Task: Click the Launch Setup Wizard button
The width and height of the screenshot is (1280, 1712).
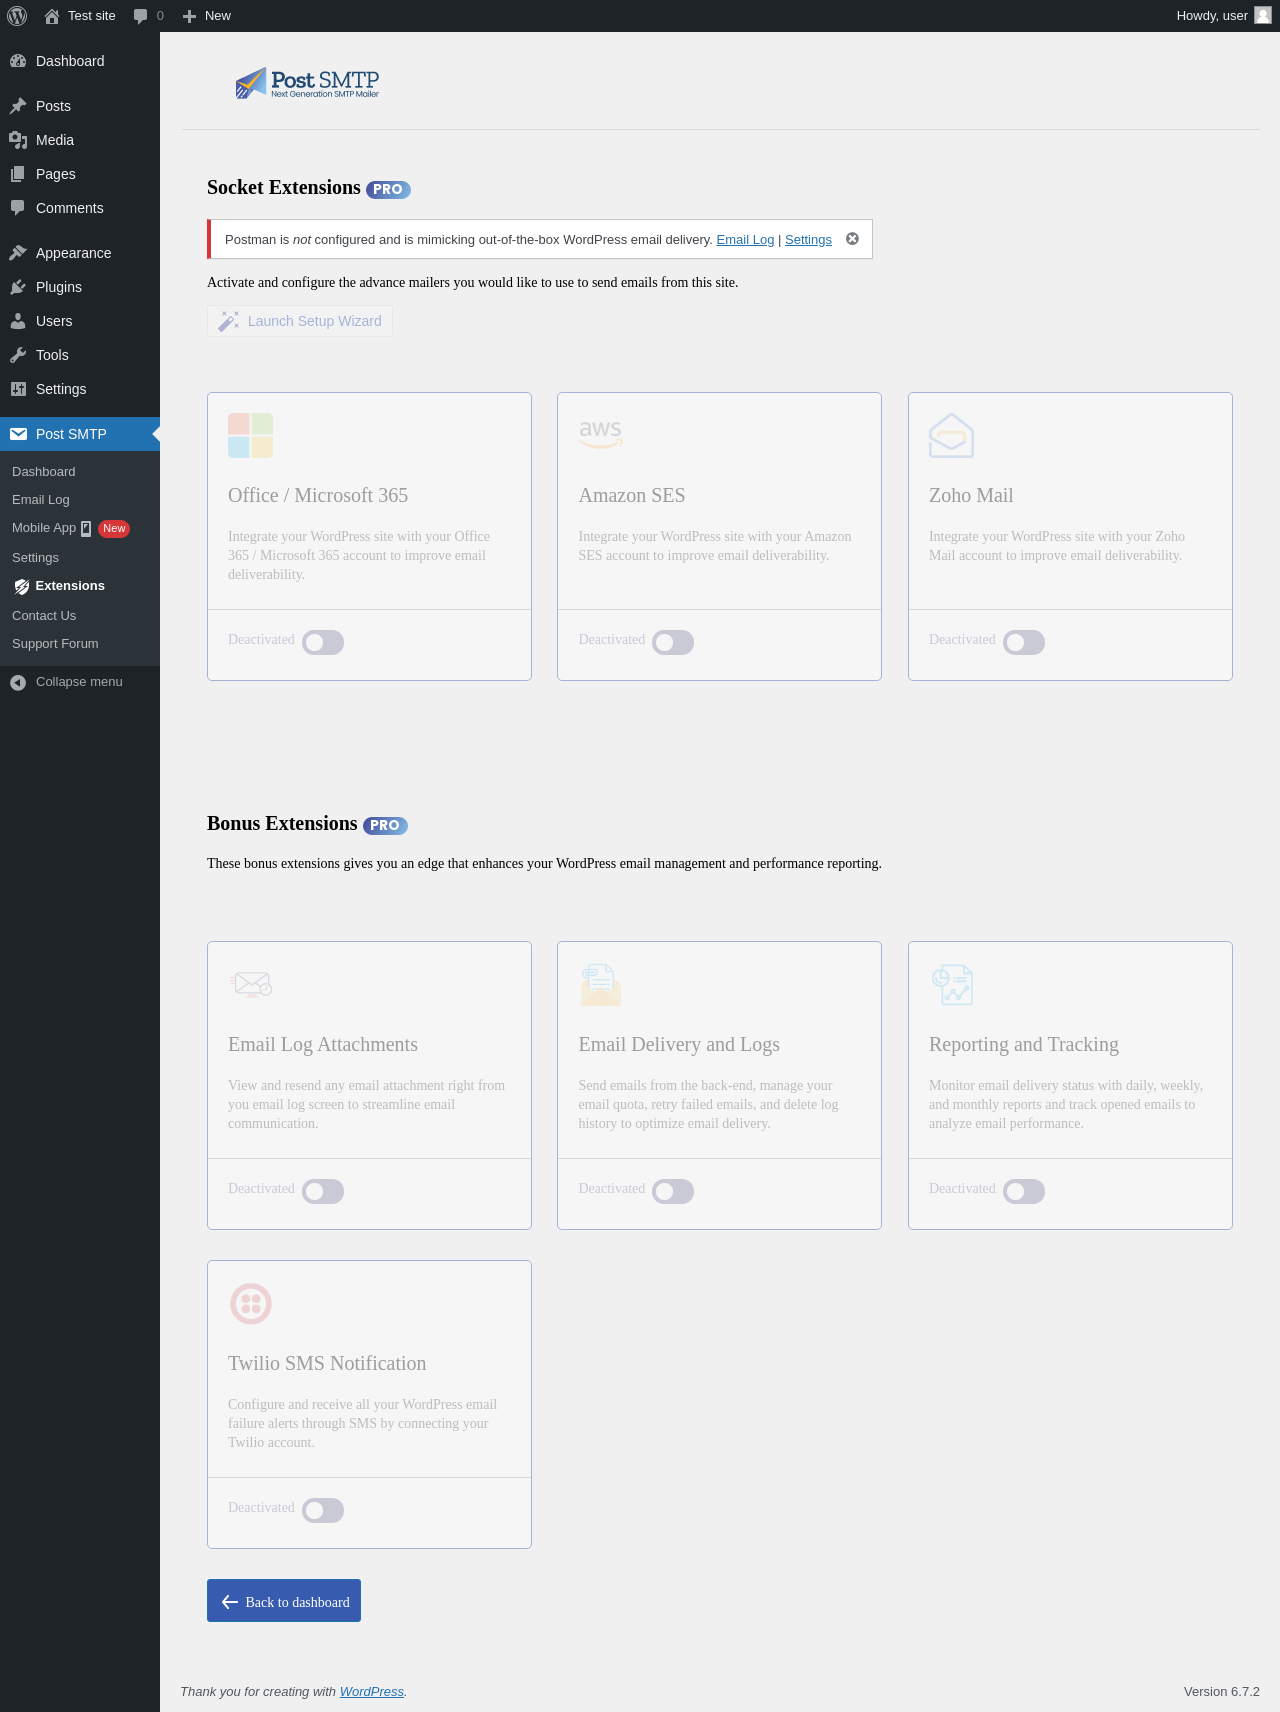Action: pos(300,321)
